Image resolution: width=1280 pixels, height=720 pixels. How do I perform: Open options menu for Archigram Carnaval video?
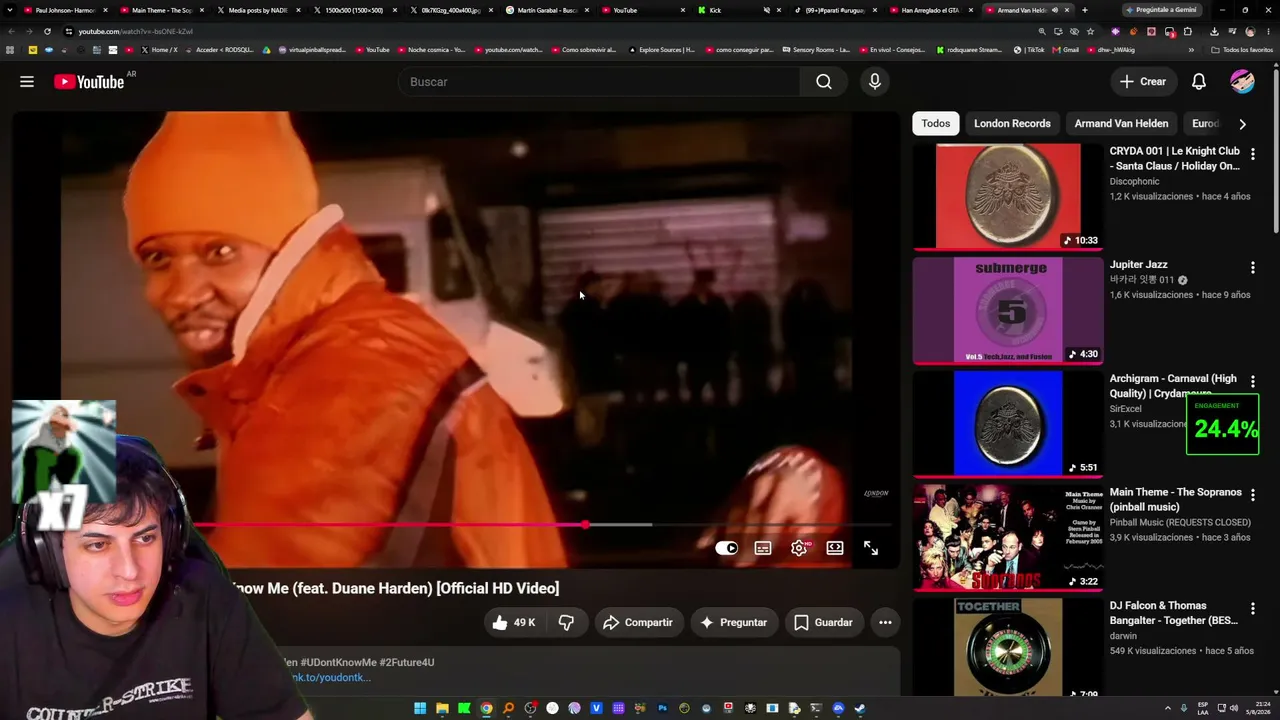click(1252, 382)
